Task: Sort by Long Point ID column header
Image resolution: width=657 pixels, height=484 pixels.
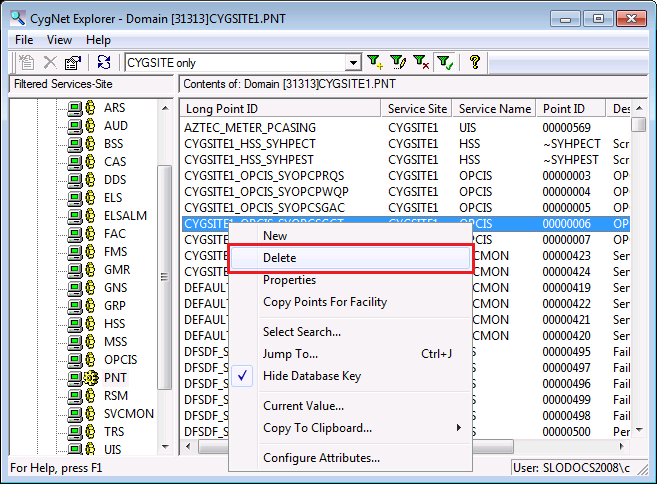Action: click(280, 109)
